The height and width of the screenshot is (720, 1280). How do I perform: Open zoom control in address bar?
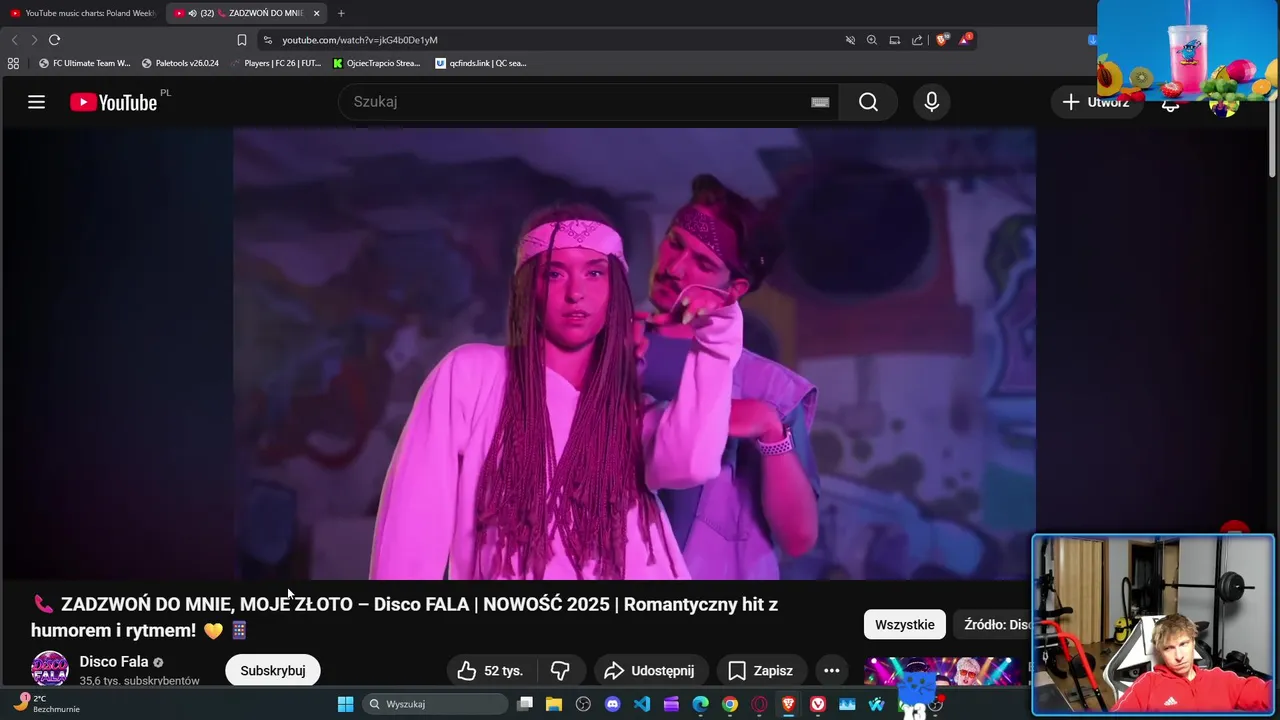pyautogui.click(x=872, y=40)
